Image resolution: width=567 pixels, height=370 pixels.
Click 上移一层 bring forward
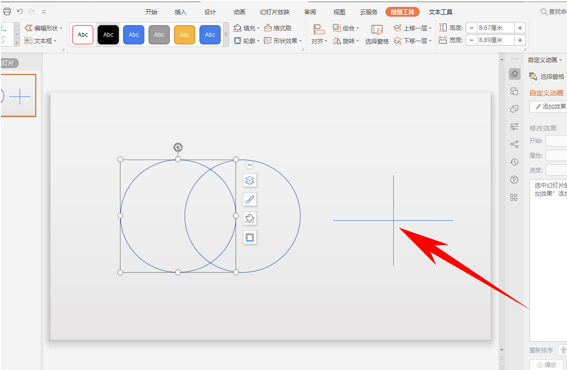[x=413, y=28]
